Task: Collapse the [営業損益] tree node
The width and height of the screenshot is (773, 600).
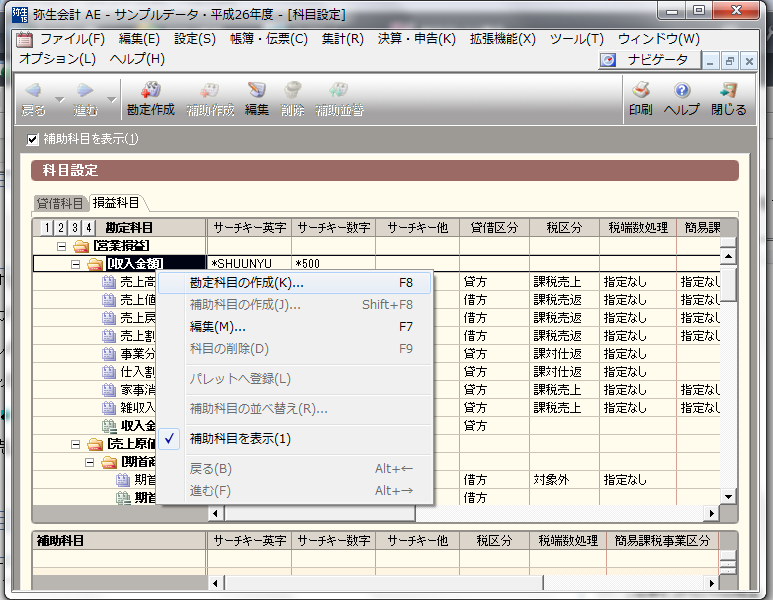Action: (x=61, y=246)
